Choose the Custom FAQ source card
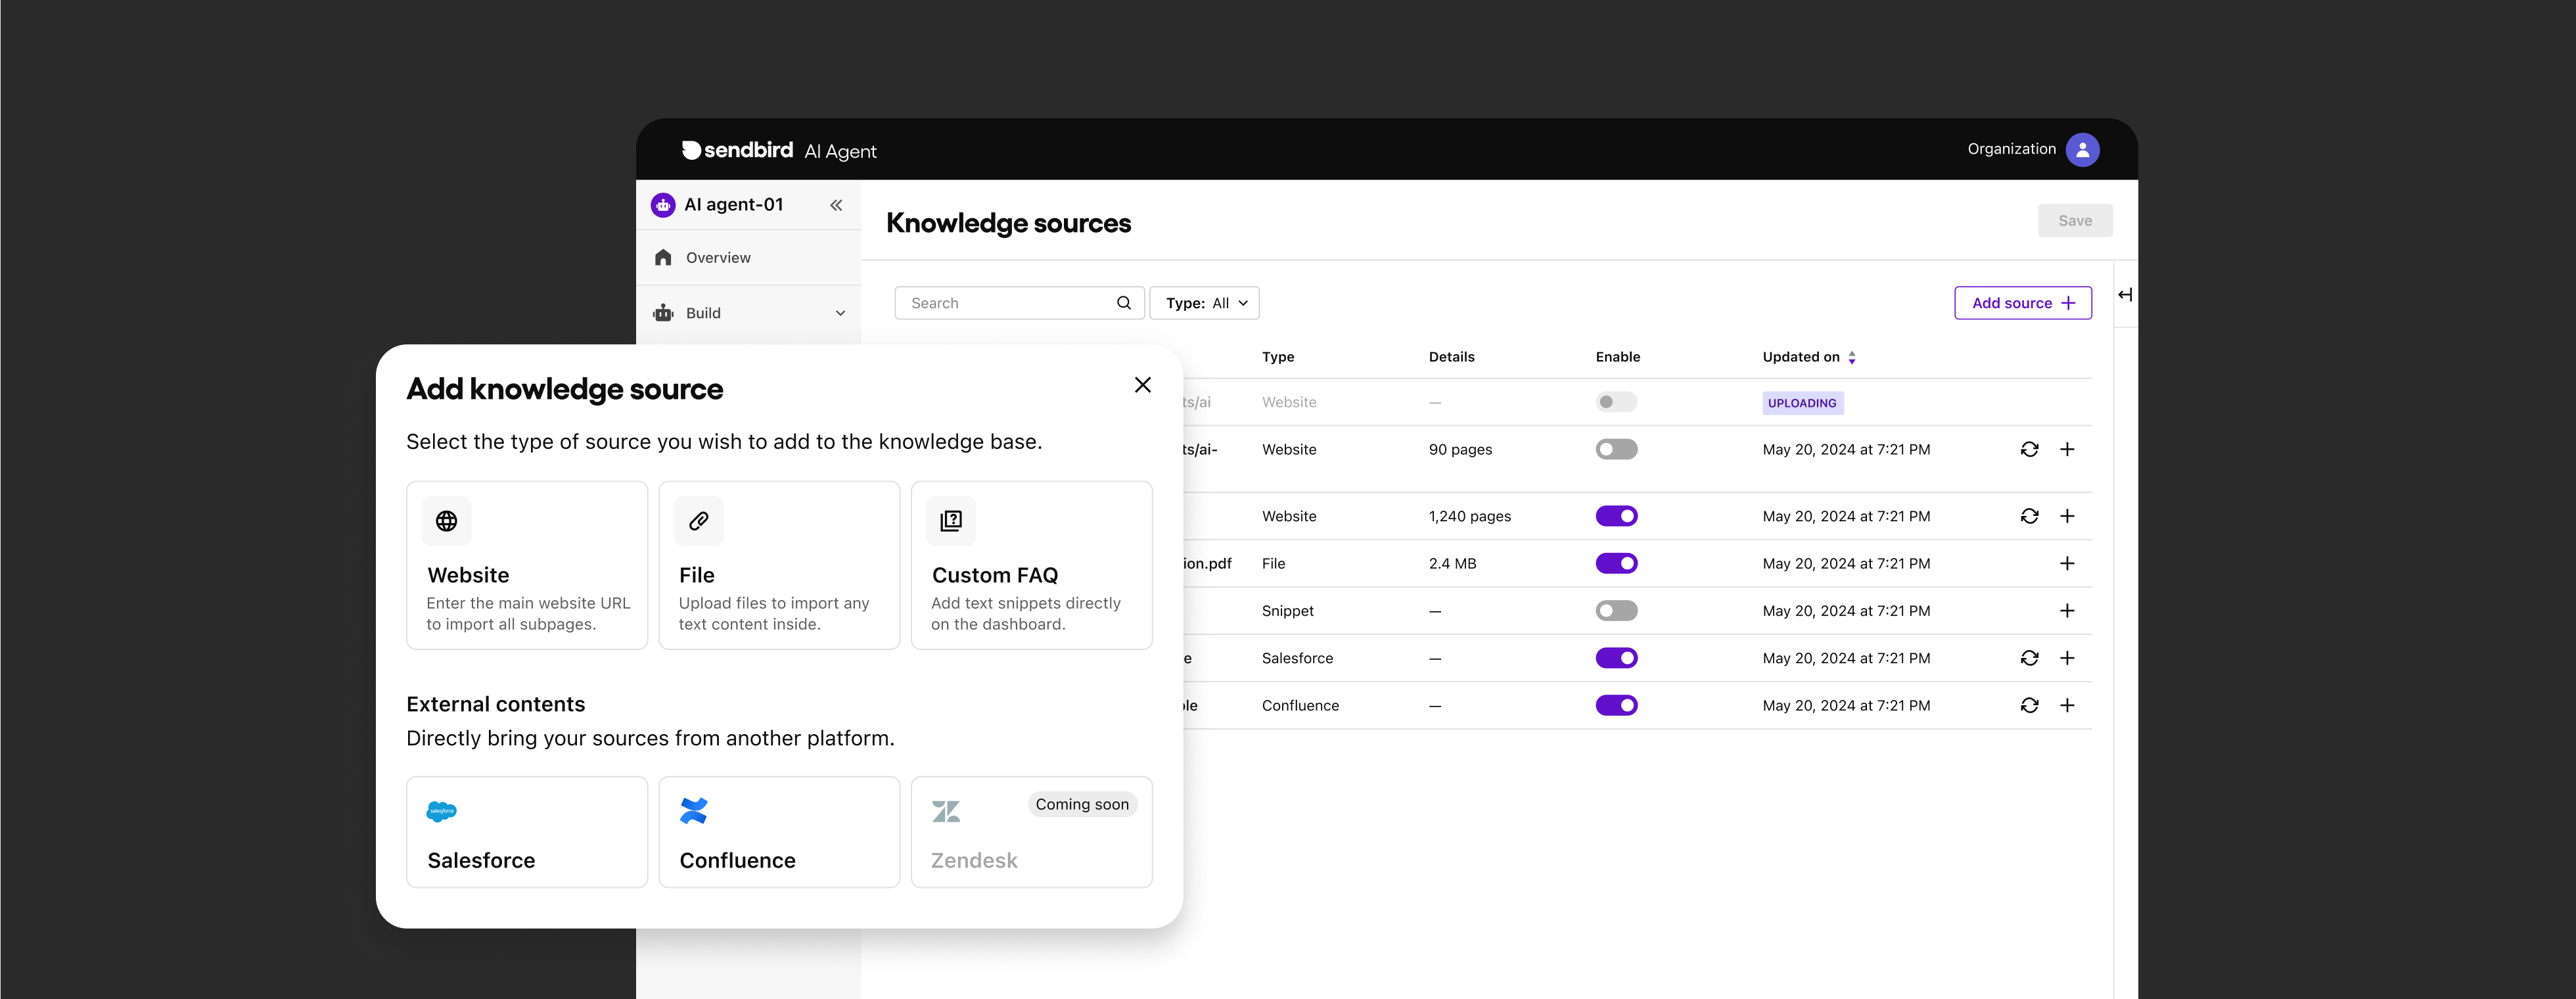 click(x=1031, y=565)
